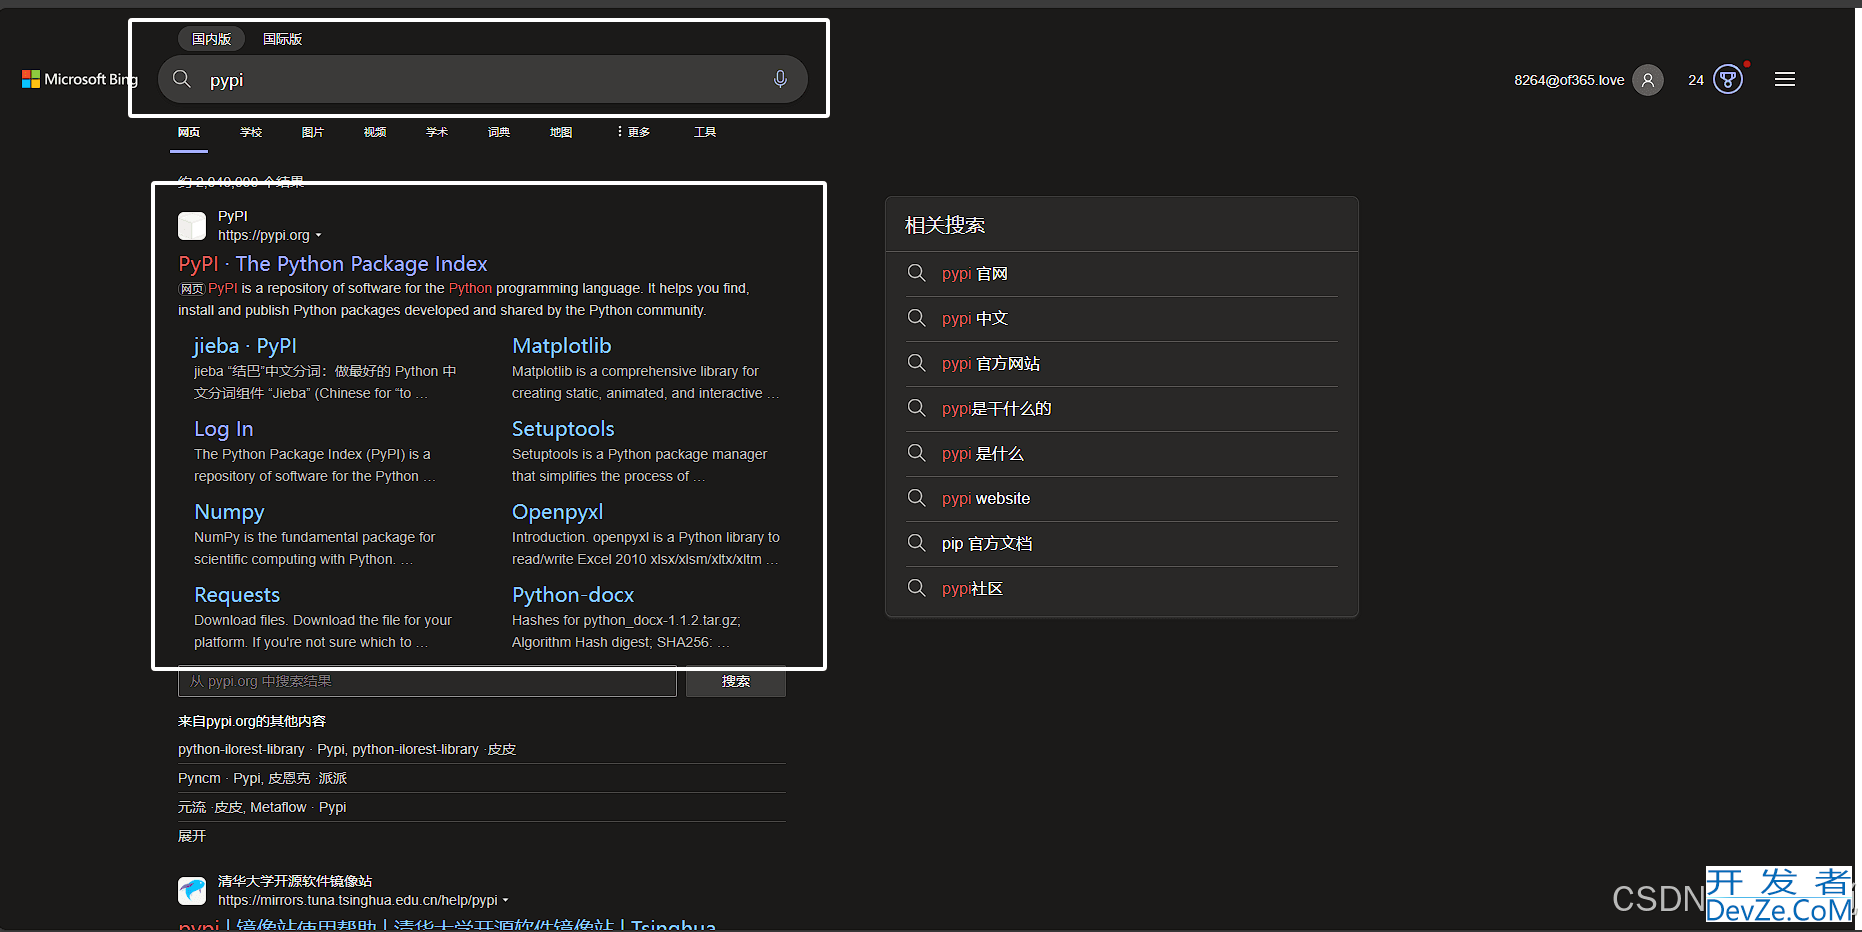Open the hamburger menu icon
The image size is (1862, 932).
click(x=1785, y=79)
